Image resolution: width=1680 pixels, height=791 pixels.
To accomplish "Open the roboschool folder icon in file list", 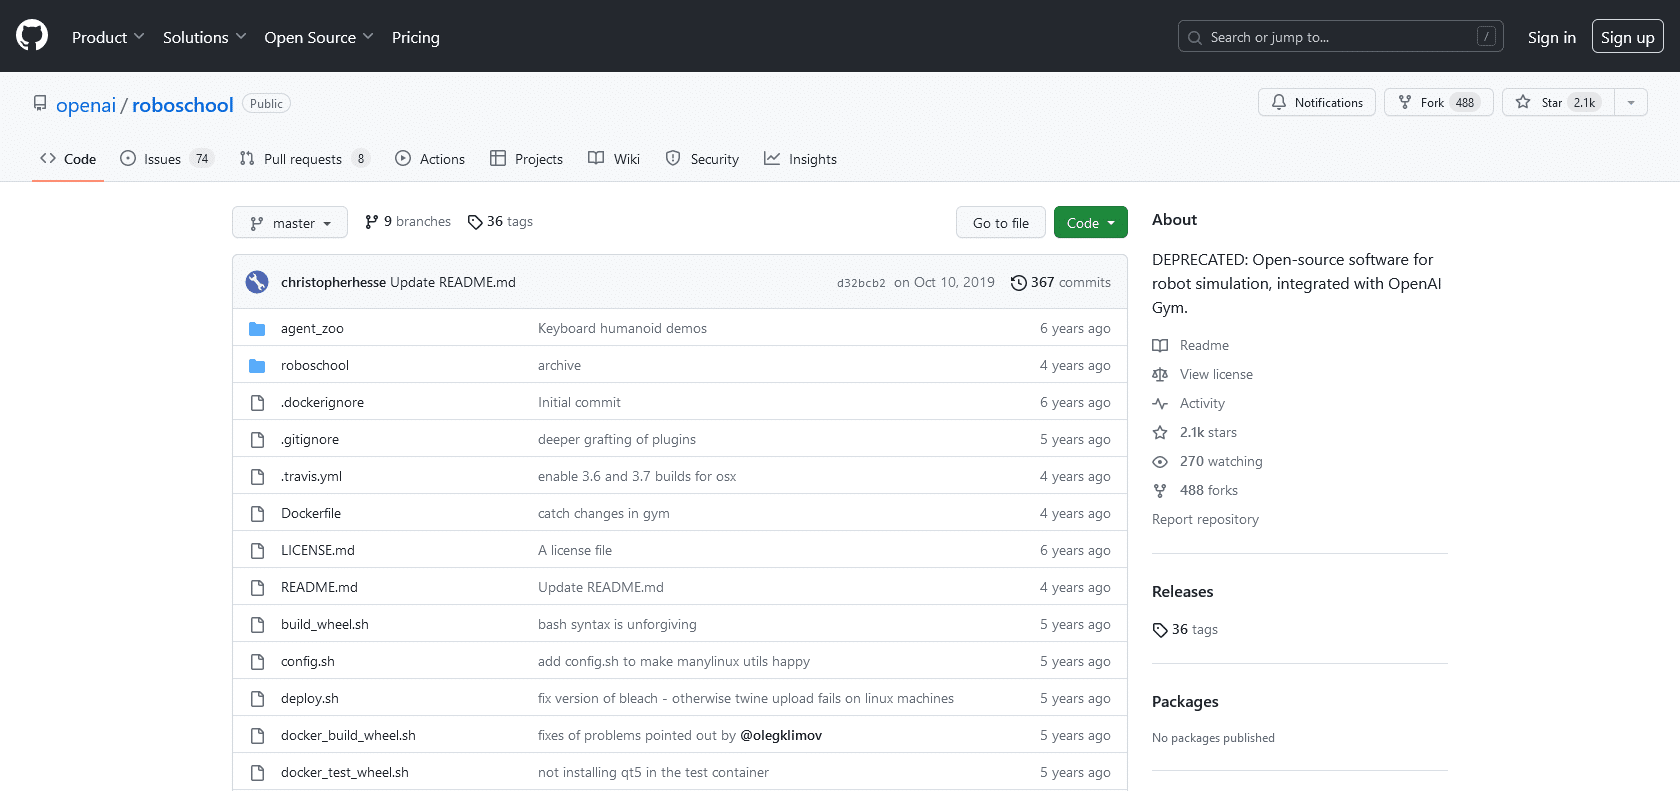I will pos(257,365).
